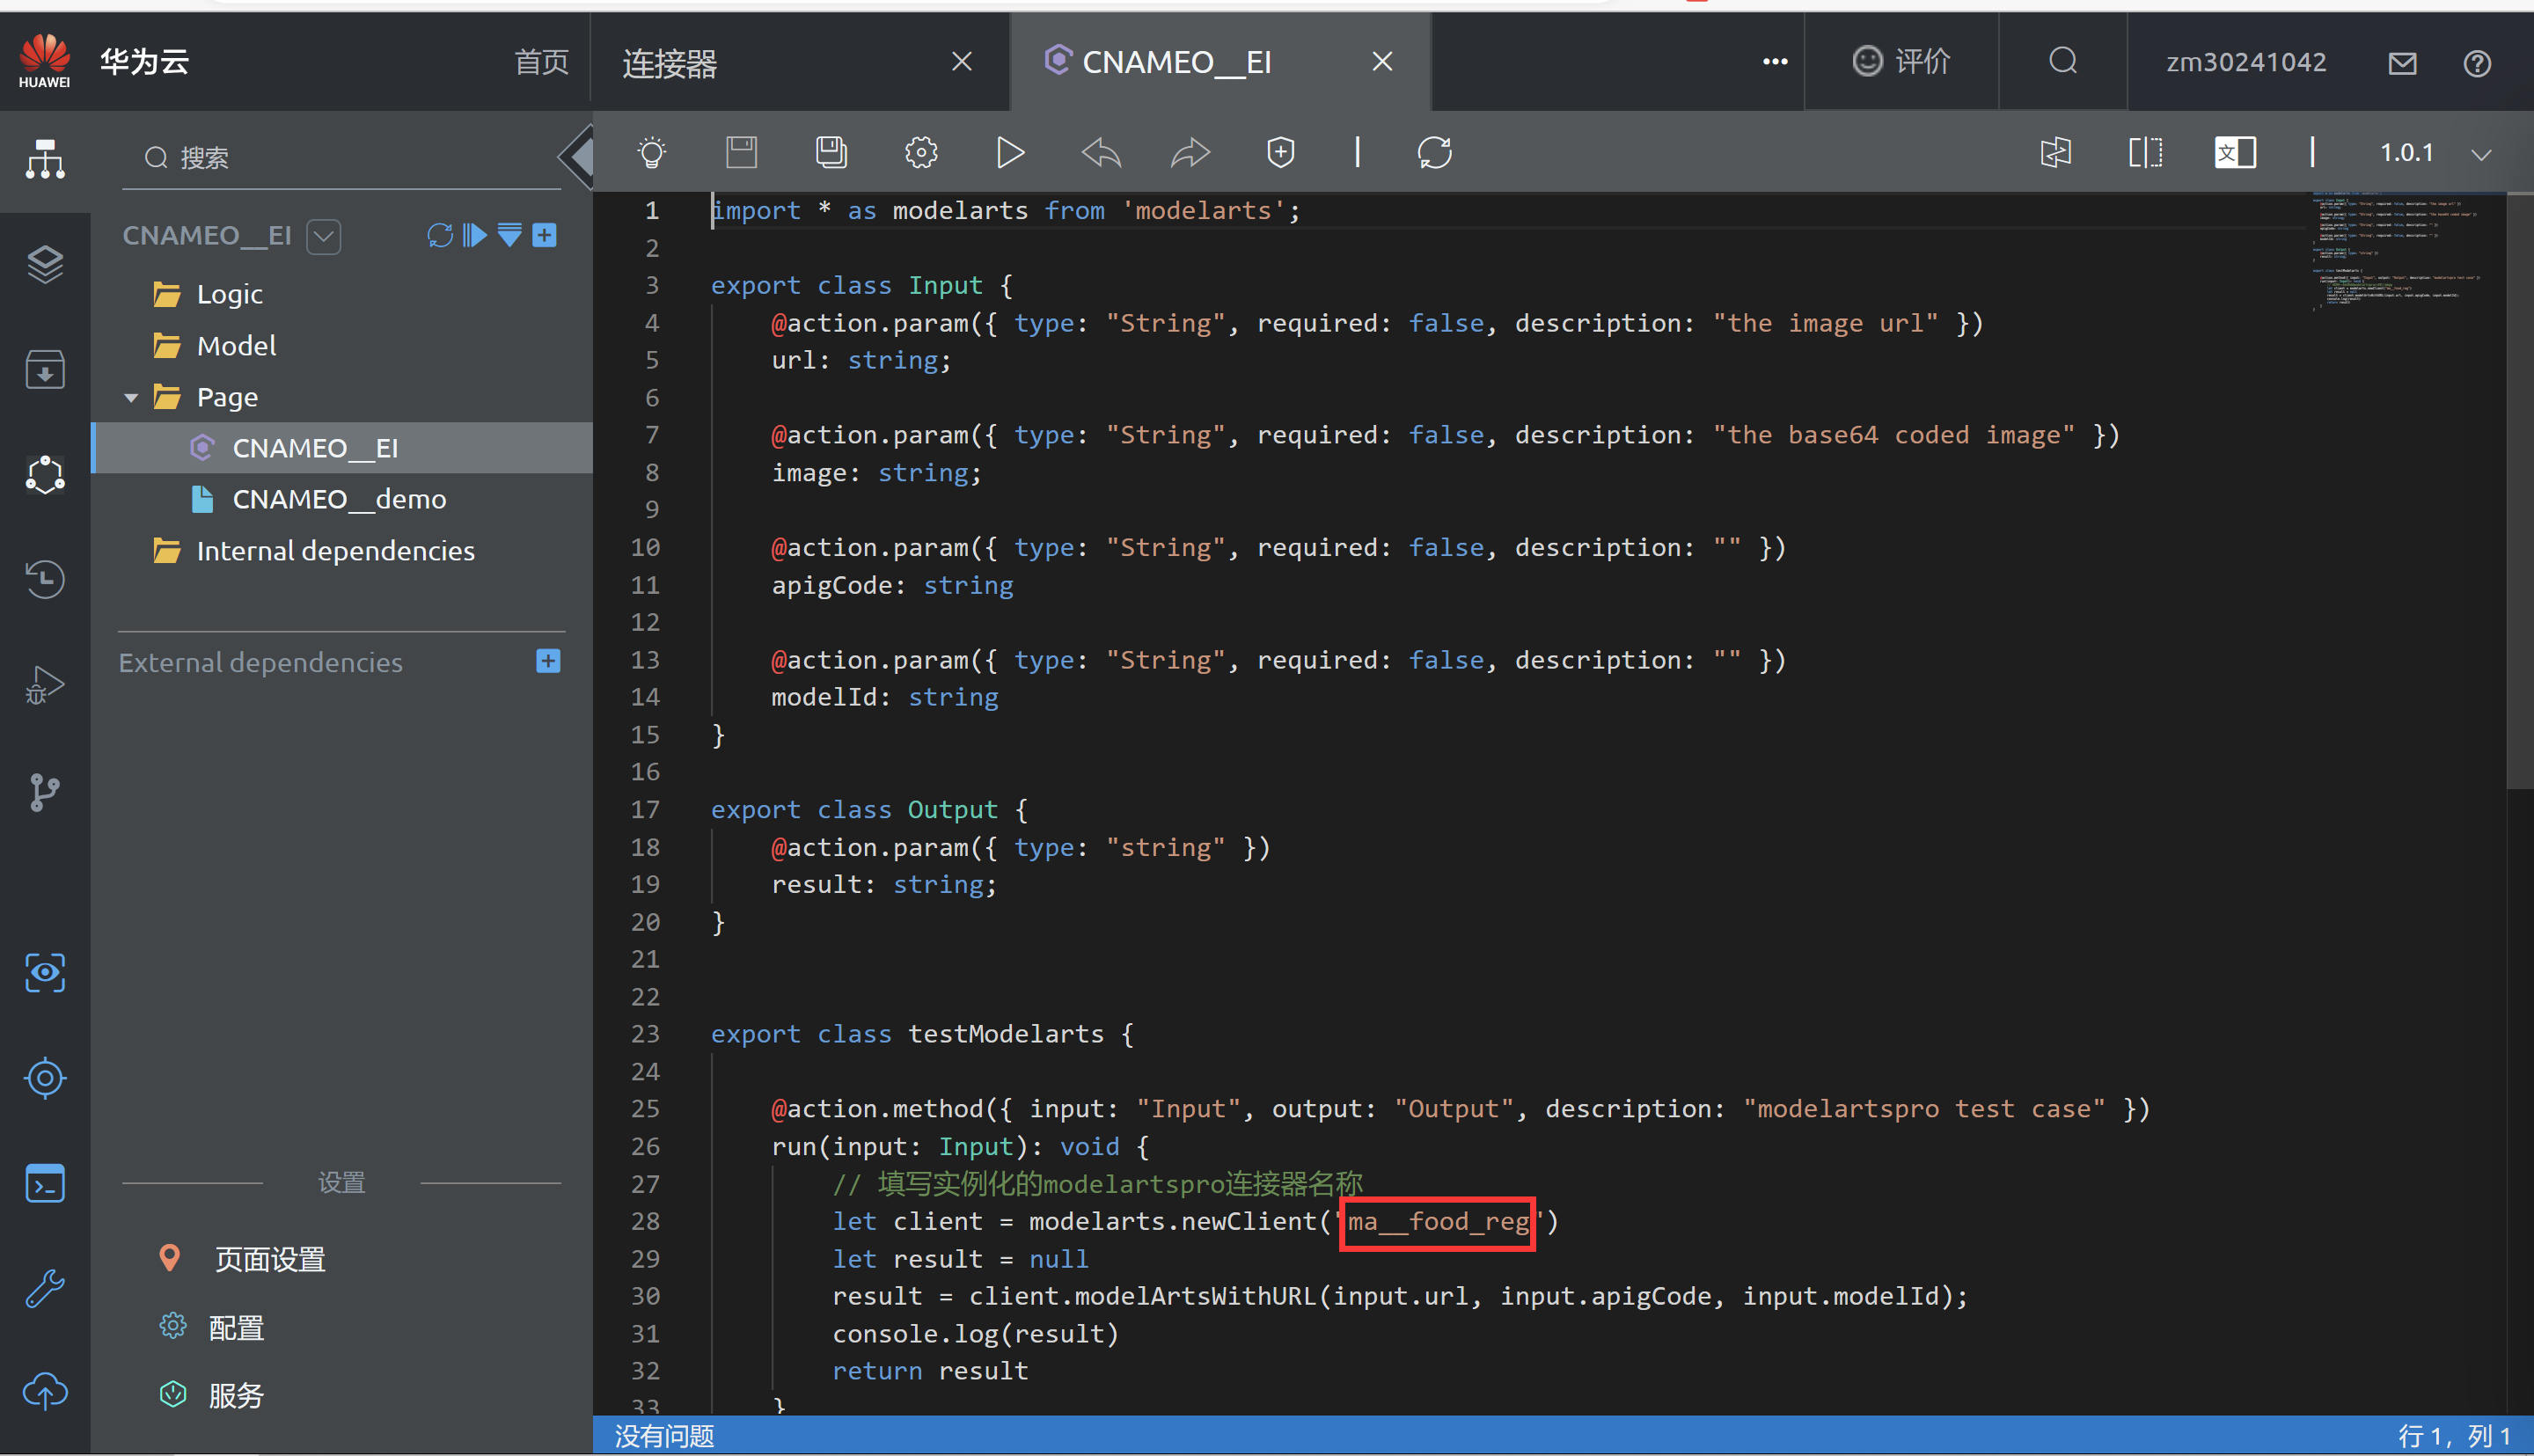The height and width of the screenshot is (1456, 2534).
Task: Click the shield plus icon
Action: coord(1280,153)
